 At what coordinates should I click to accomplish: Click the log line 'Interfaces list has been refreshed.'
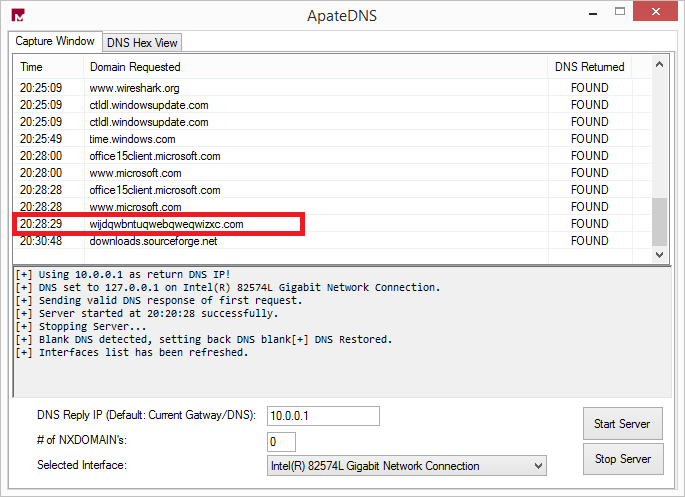(x=132, y=352)
